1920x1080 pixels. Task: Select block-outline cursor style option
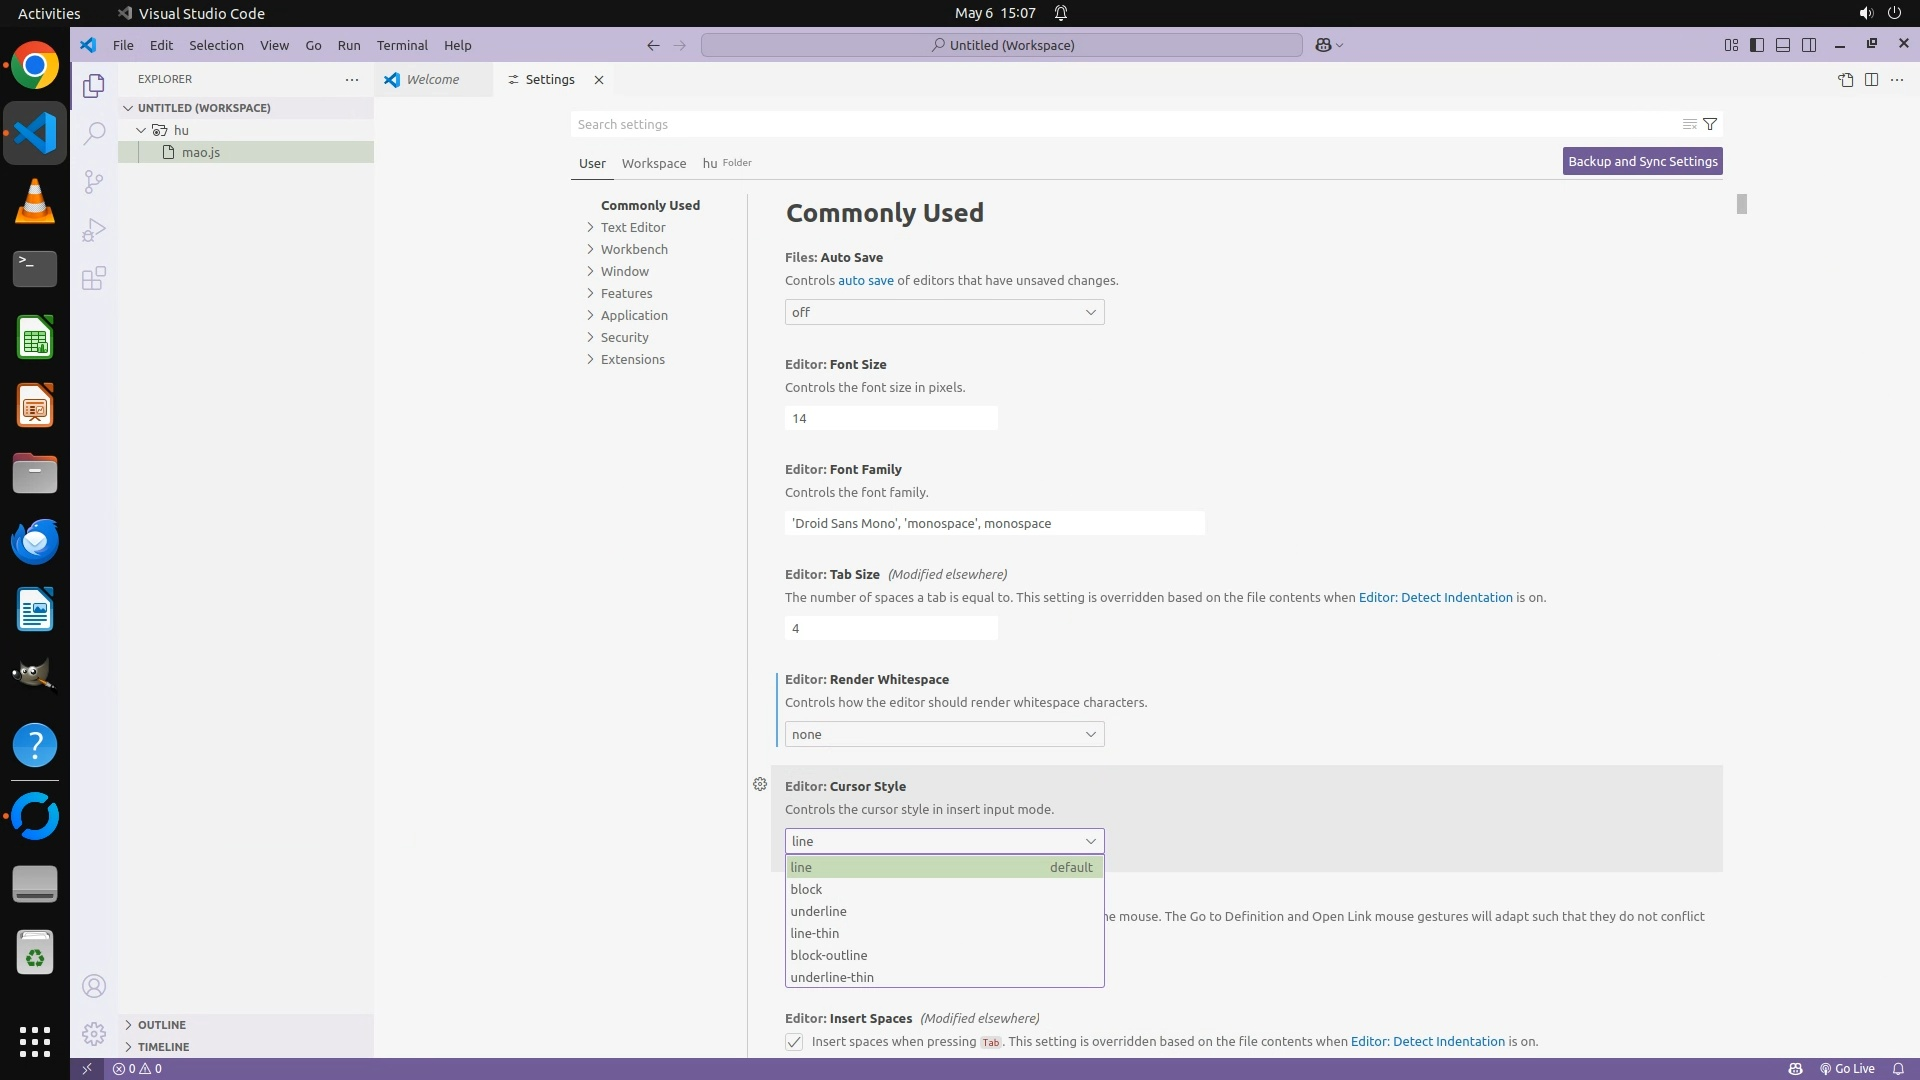[829, 955]
